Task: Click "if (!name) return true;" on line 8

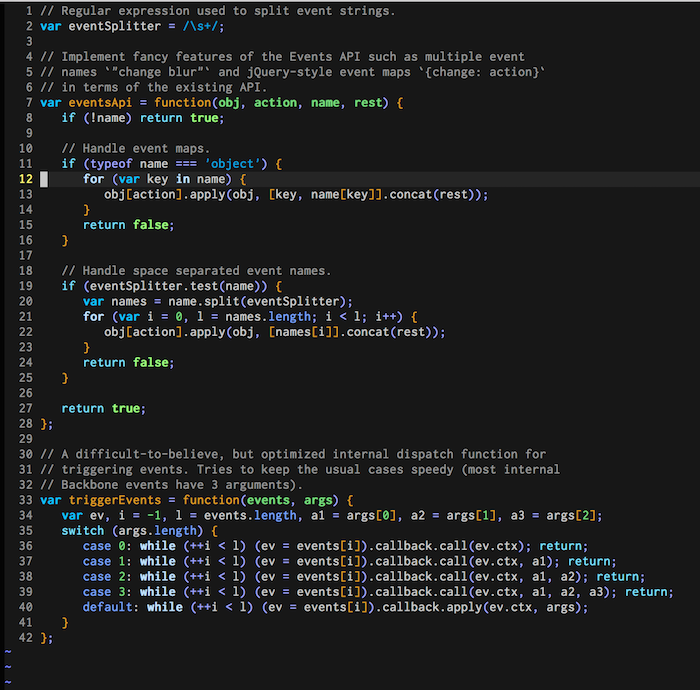Action: coord(143,118)
